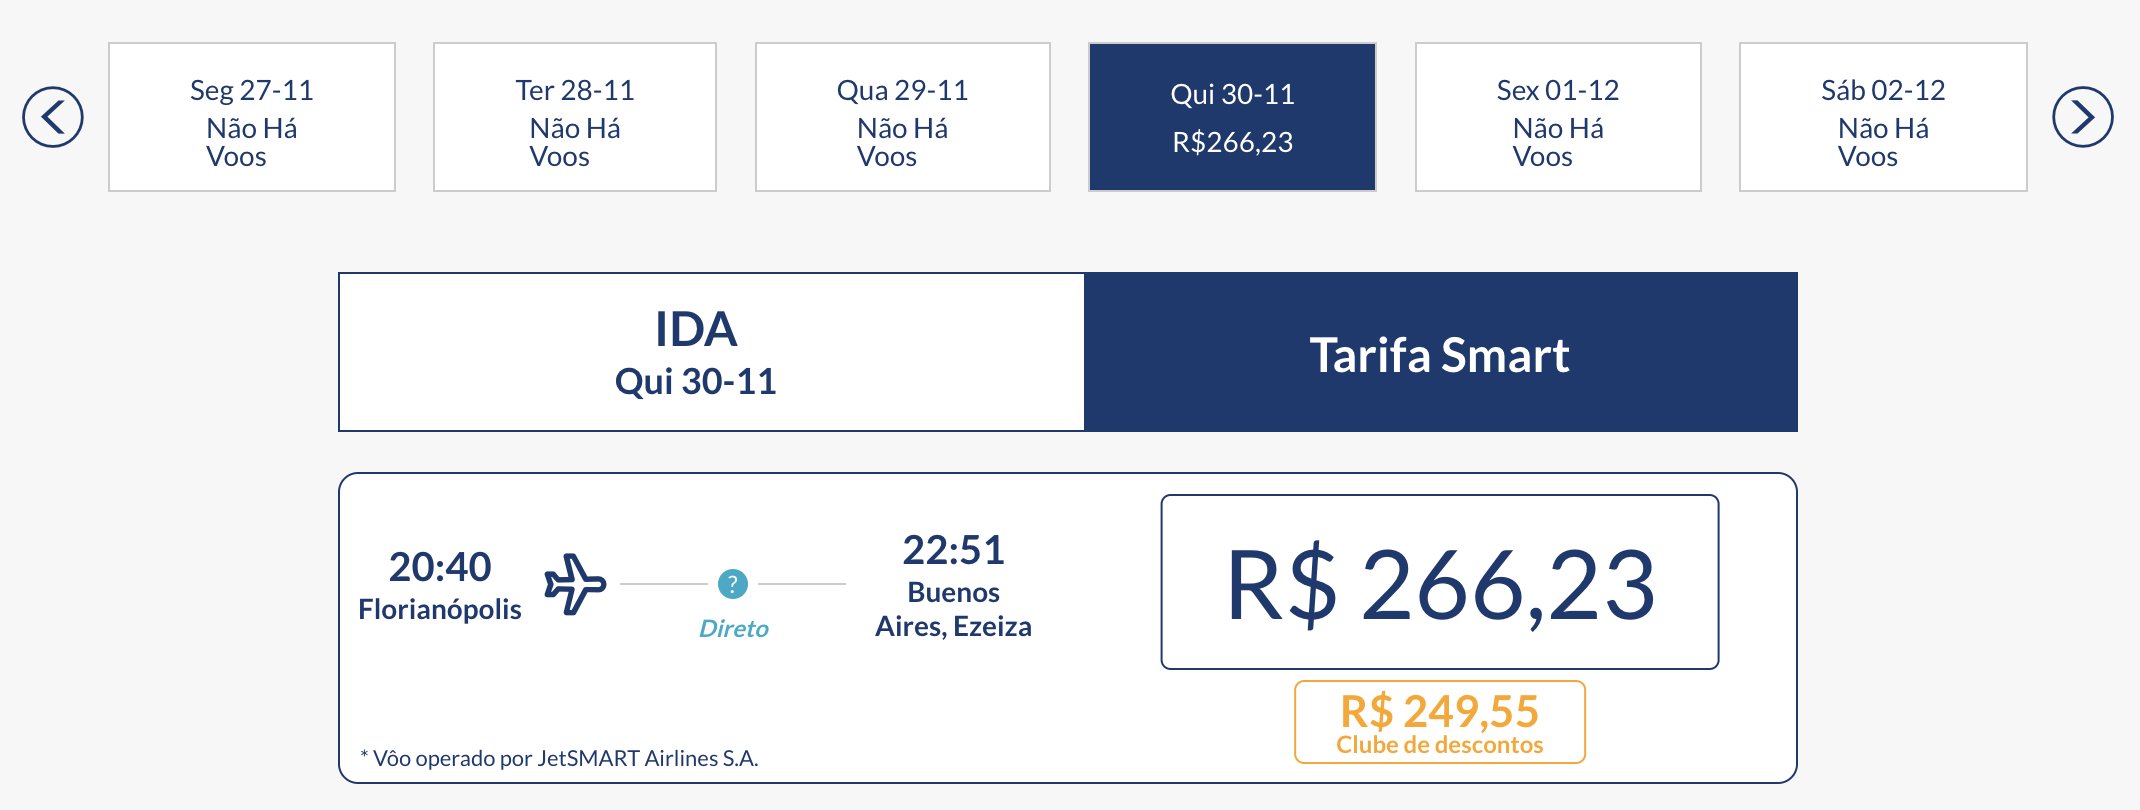Select the Qui 30-11 date tab
The image size is (2140, 810).
1232,117
